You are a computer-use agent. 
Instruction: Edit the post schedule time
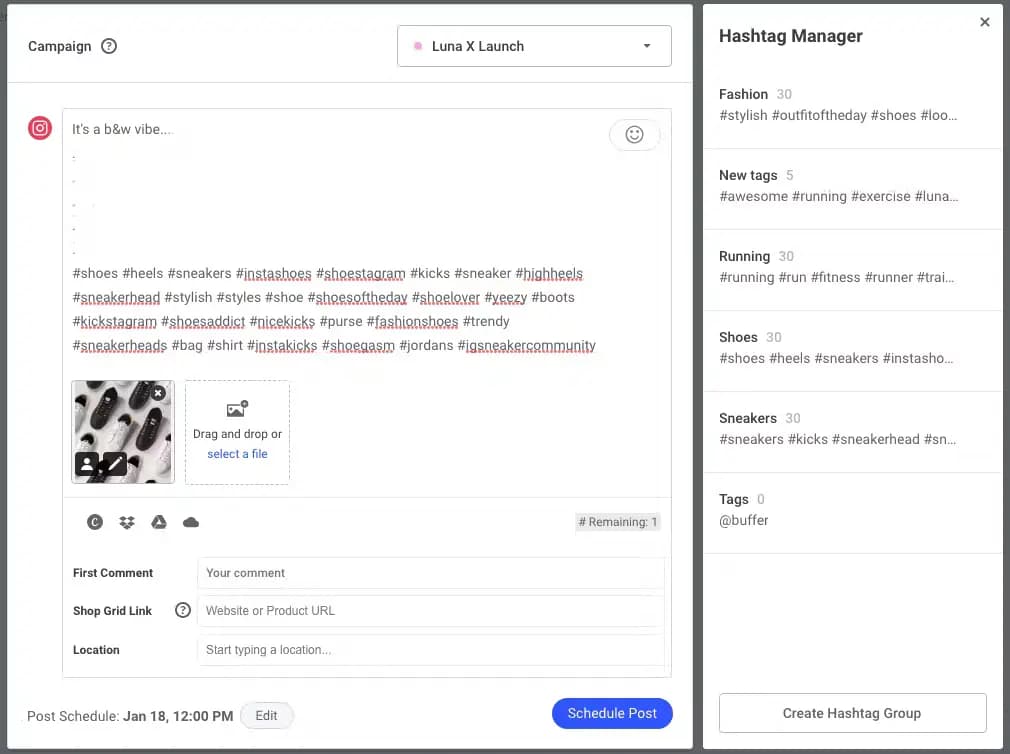coord(266,715)
